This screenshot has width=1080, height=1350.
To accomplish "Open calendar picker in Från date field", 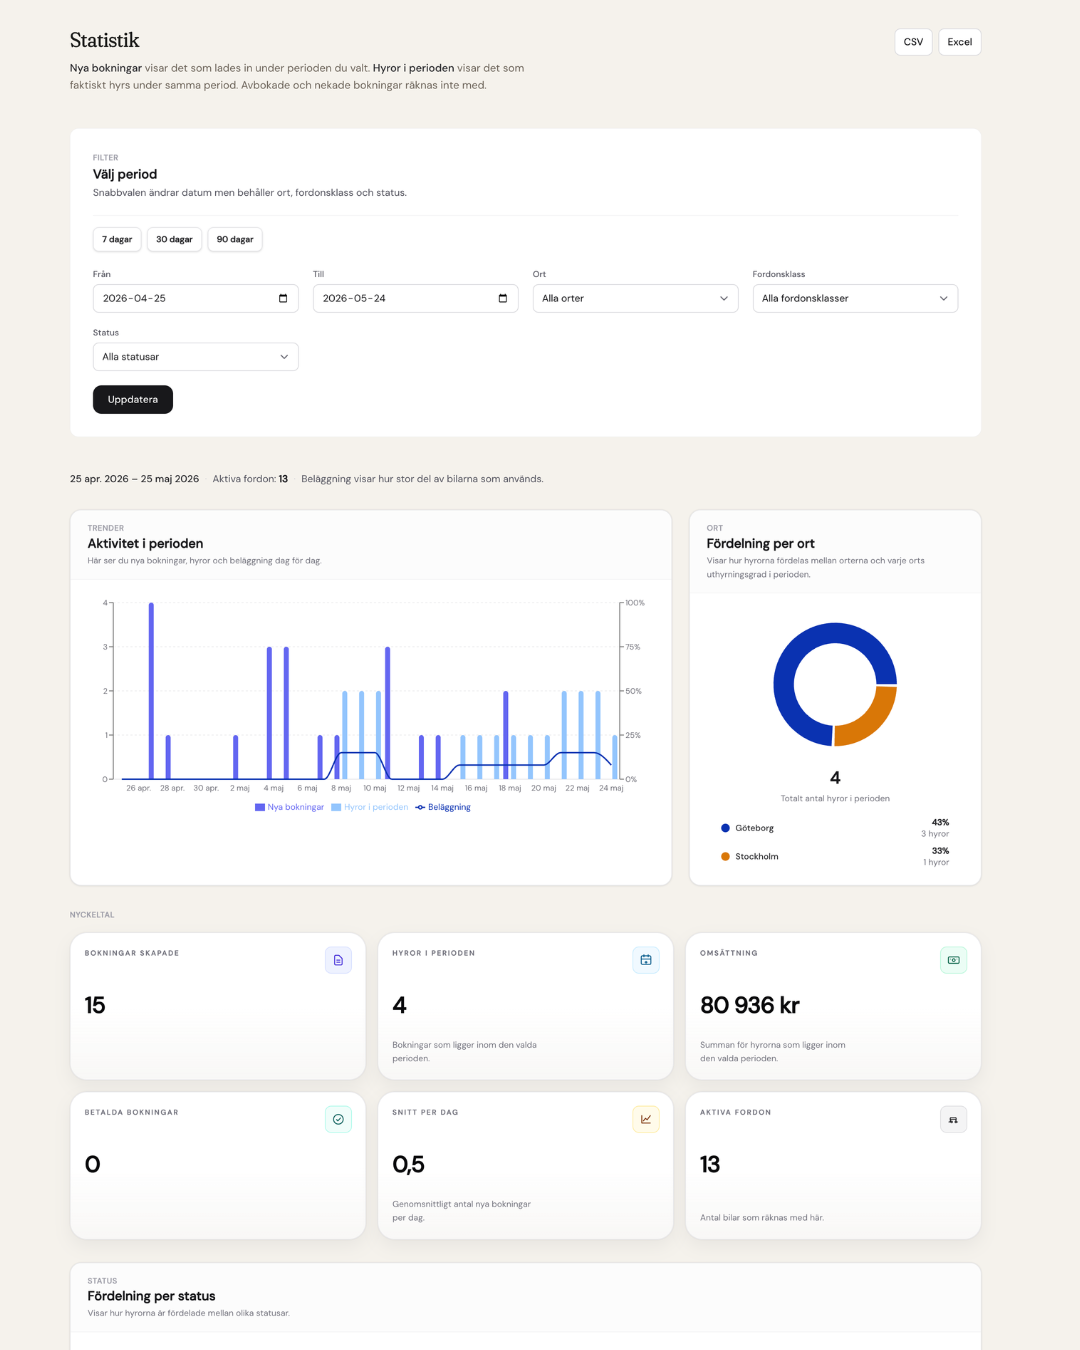I will tap(283, 298).
